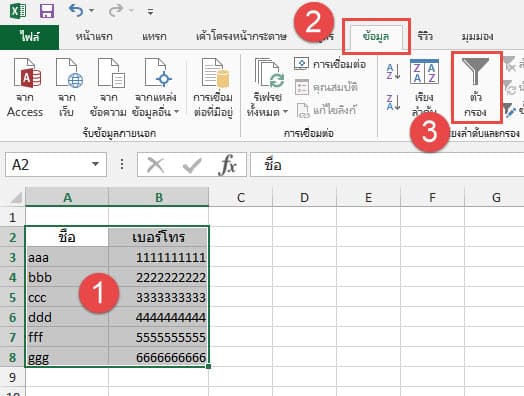Sort A to Z ascending
This screenshot has height=396, width=524.
(x=393, y=71)
